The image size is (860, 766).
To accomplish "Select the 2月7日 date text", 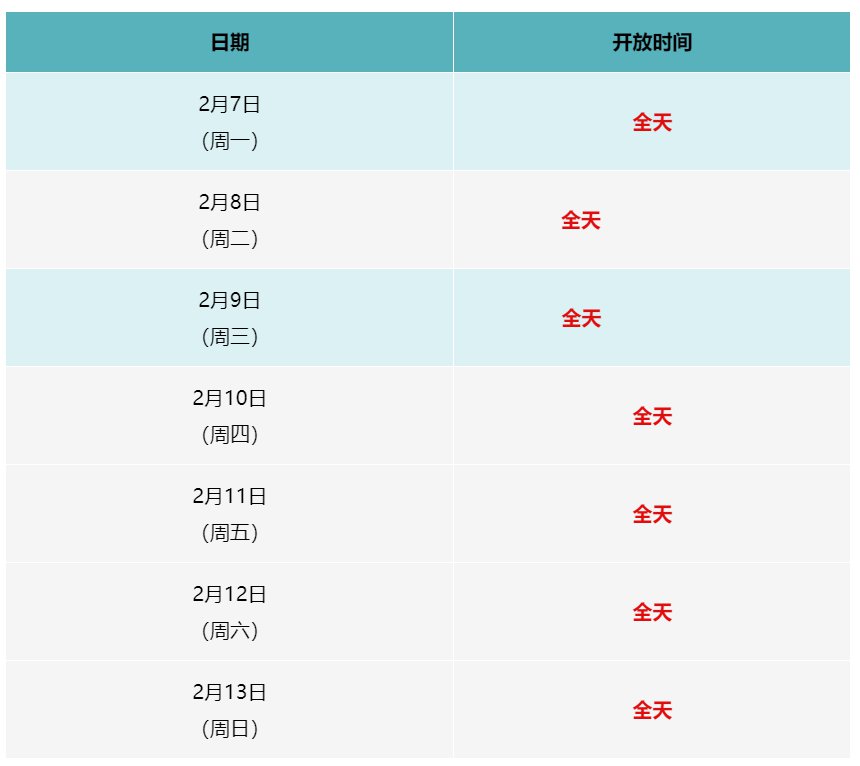I will coord(230,104).
